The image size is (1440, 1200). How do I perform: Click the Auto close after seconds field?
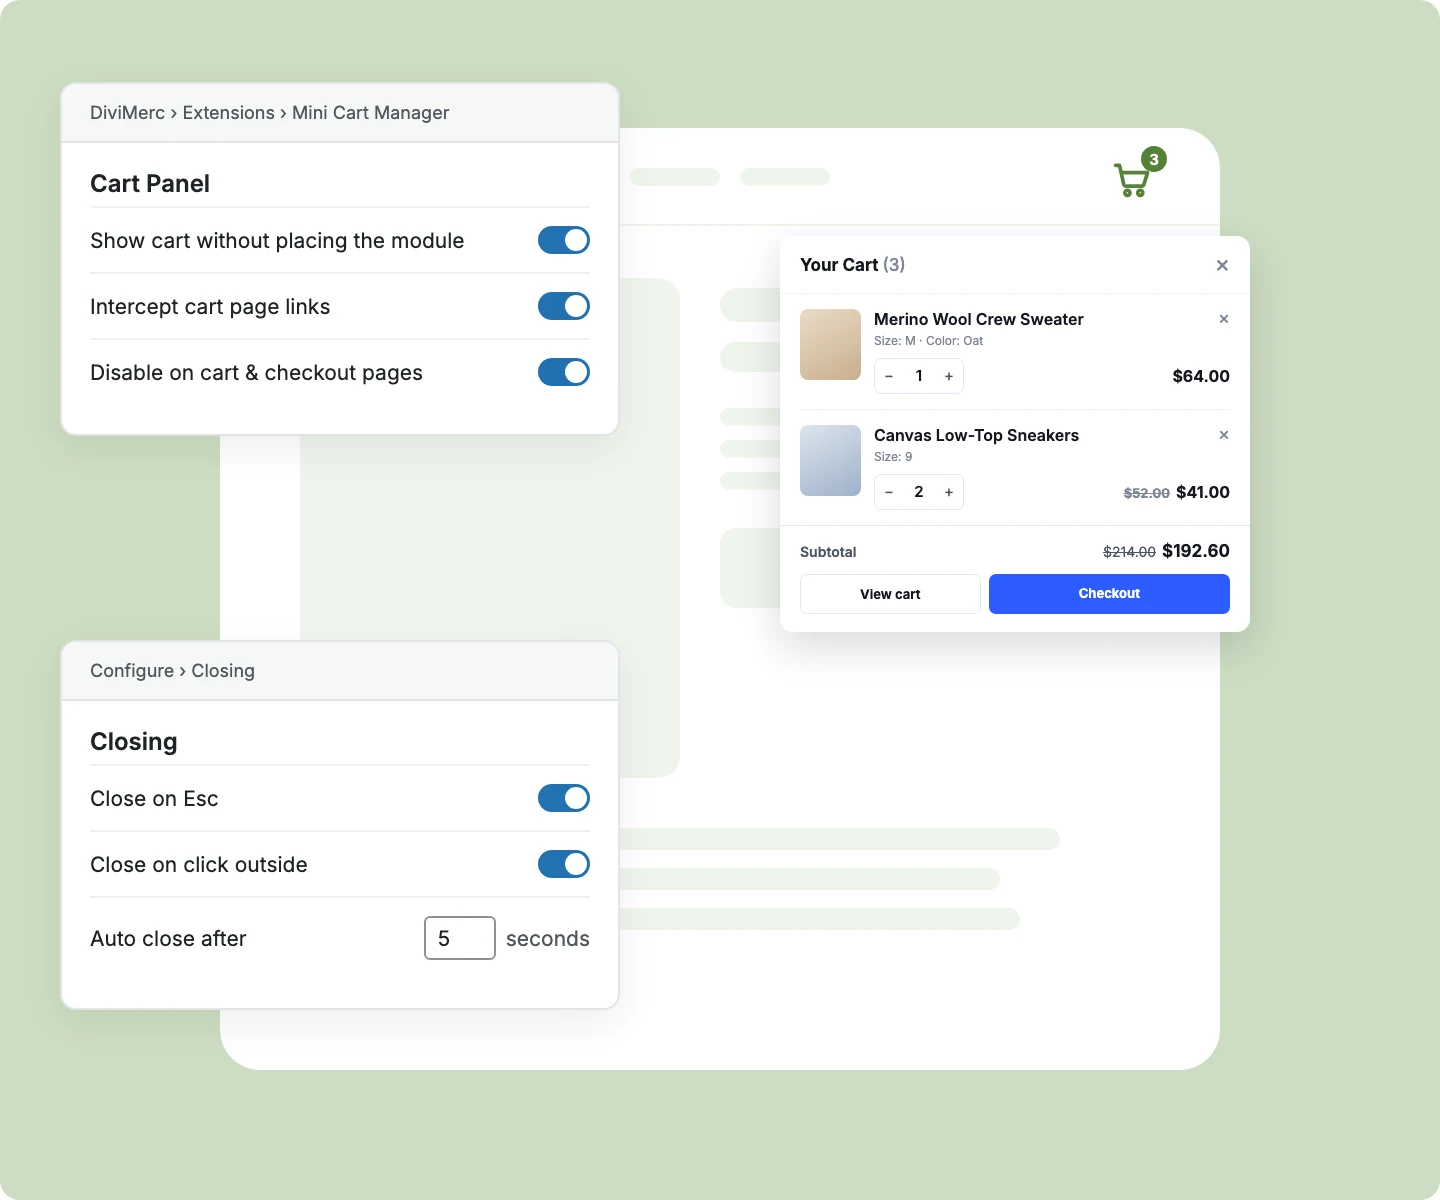[460, 938]
